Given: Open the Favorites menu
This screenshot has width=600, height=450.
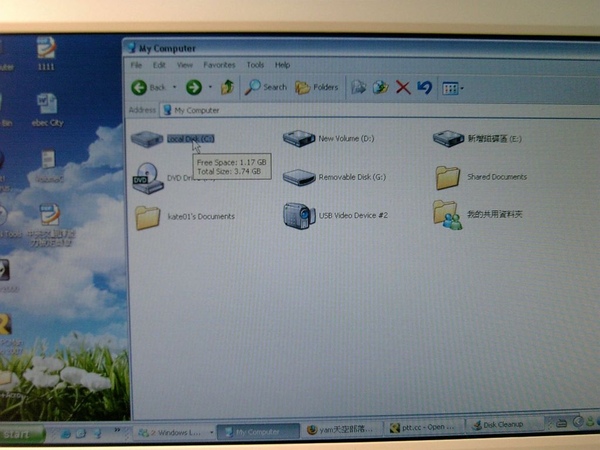Looking at the screenshot, I should pos(219,65).
